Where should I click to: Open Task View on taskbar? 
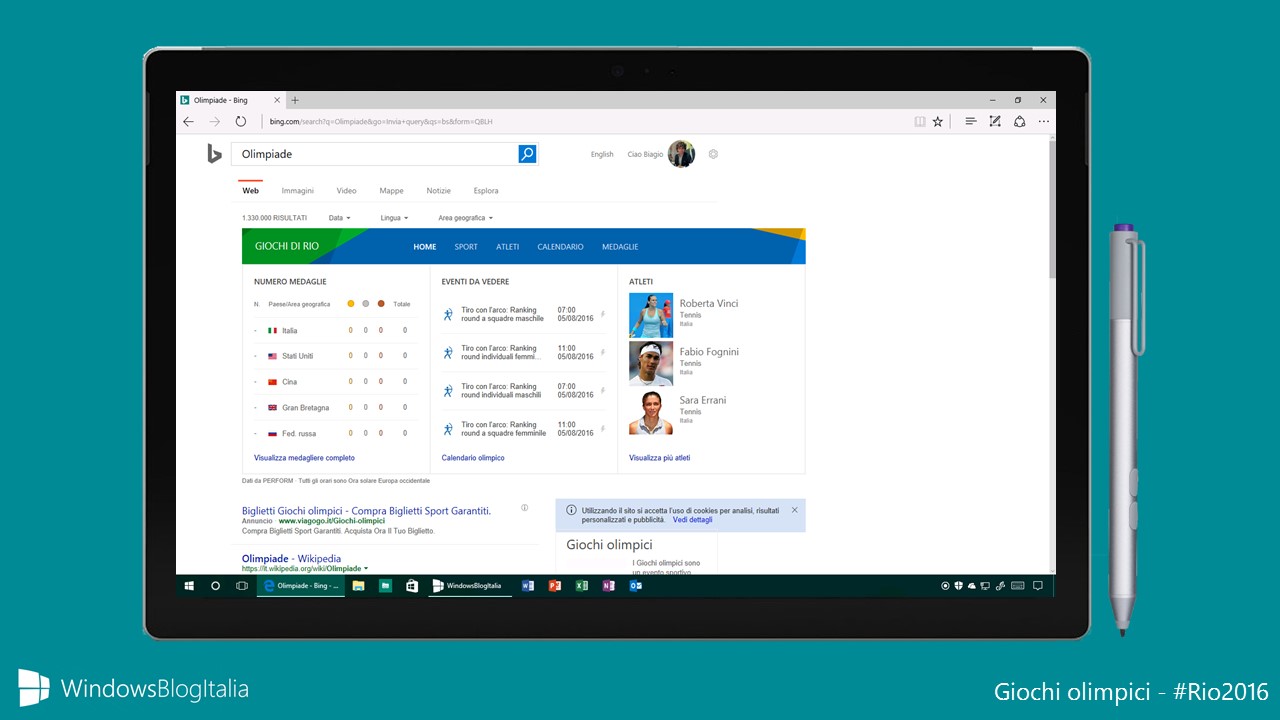[241, 586]
